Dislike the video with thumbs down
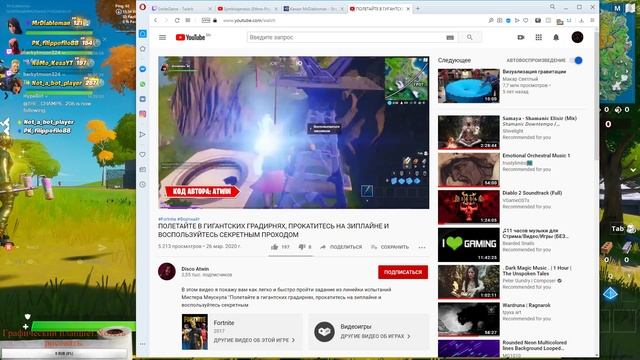 [302, 247]
